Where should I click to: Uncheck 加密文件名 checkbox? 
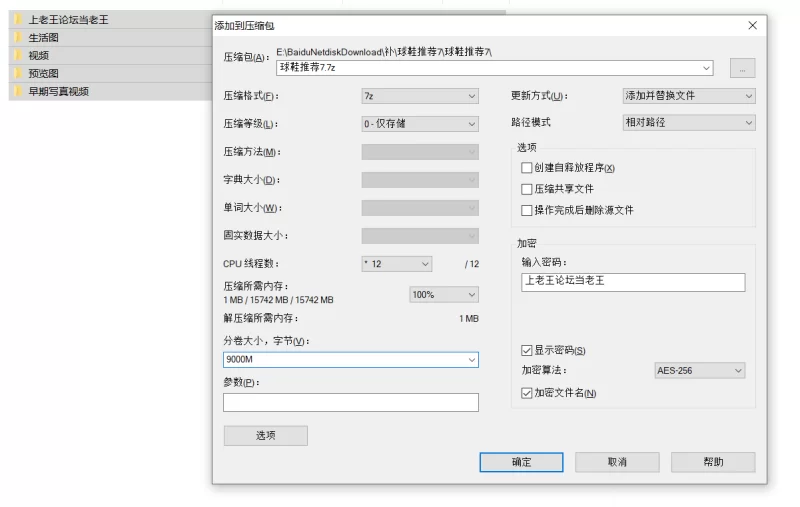527,393
